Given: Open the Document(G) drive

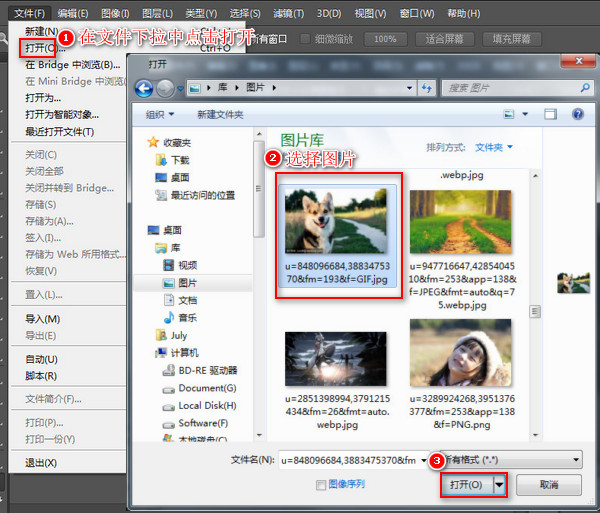Looking at the screenshot, I should pos(200,388).
